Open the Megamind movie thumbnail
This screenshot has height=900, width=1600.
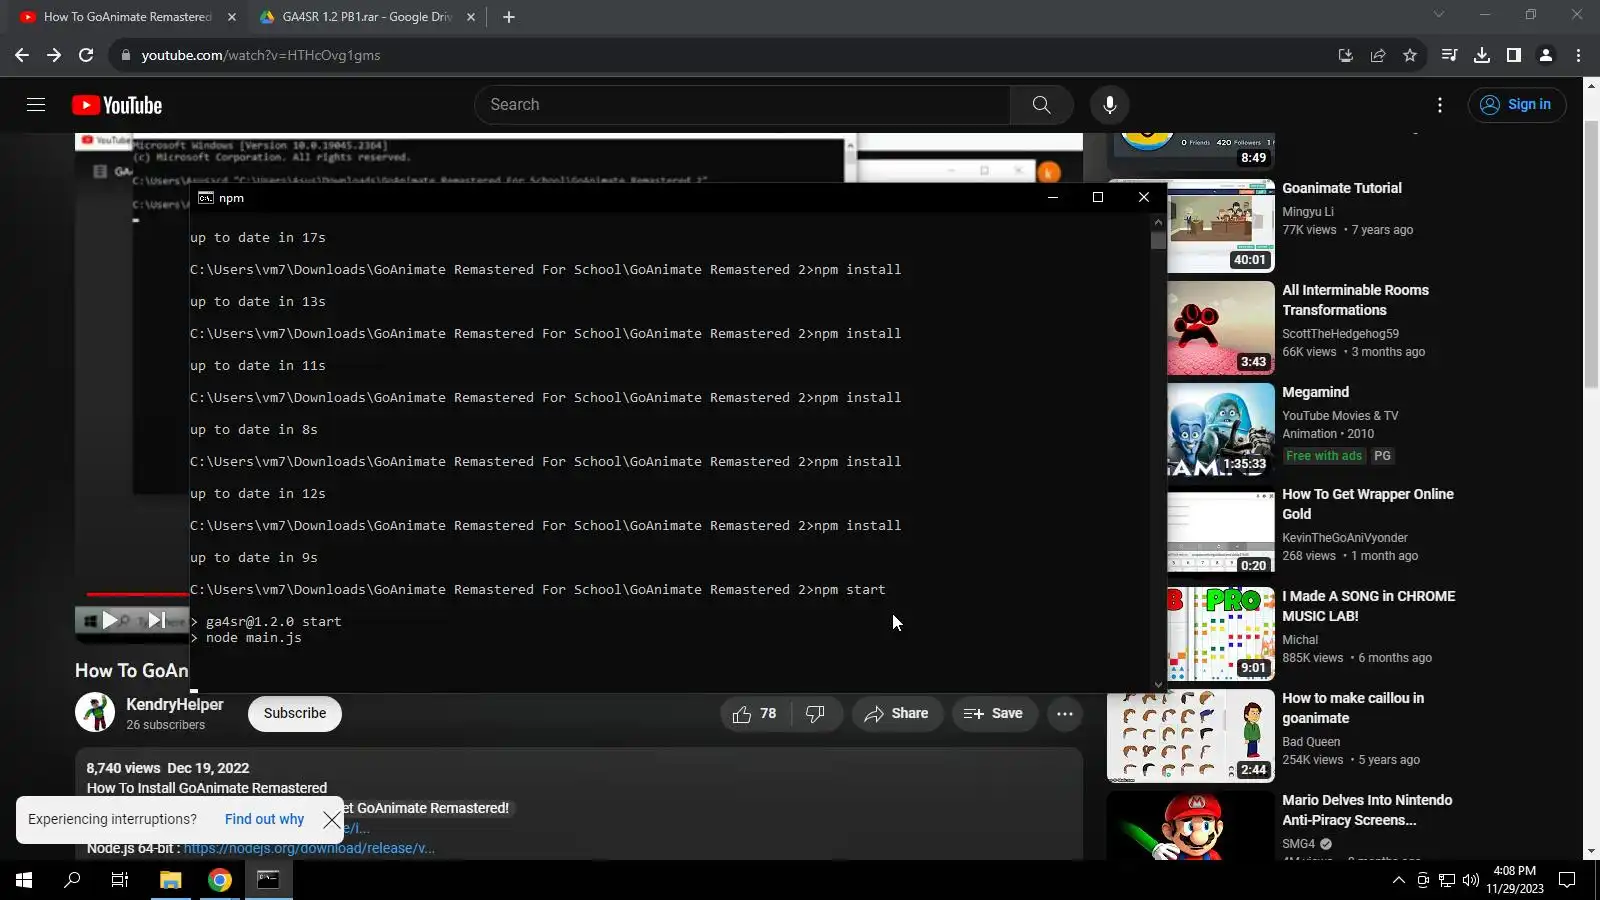pos(1221,430)
